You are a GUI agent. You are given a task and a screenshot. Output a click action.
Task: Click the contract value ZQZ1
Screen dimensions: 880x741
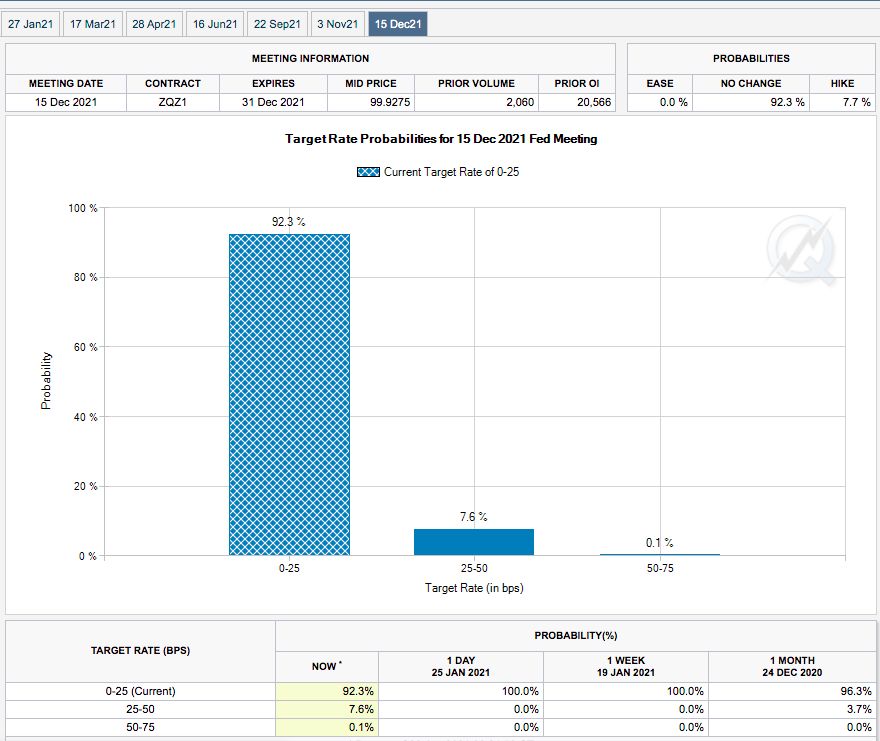pos(172,102)
